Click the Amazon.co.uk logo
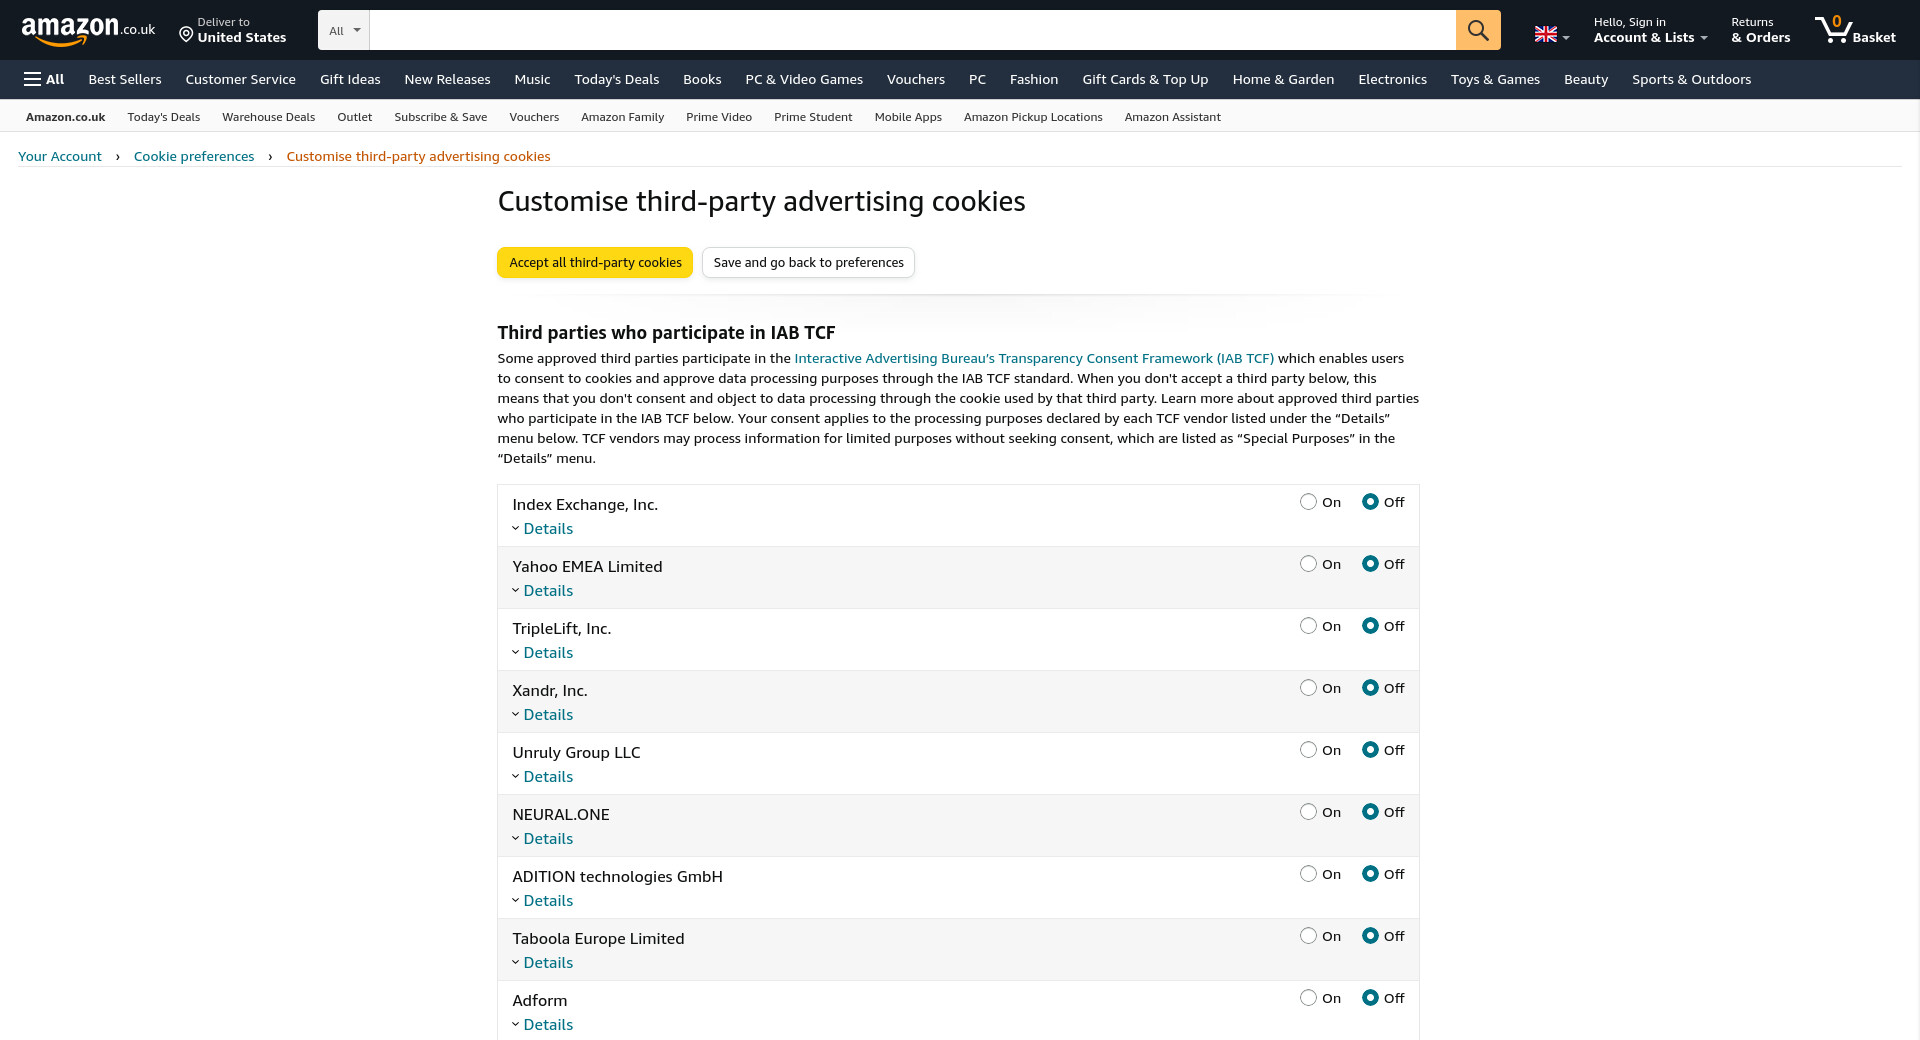This screenshot has width=1920, height=1040. 88,30
